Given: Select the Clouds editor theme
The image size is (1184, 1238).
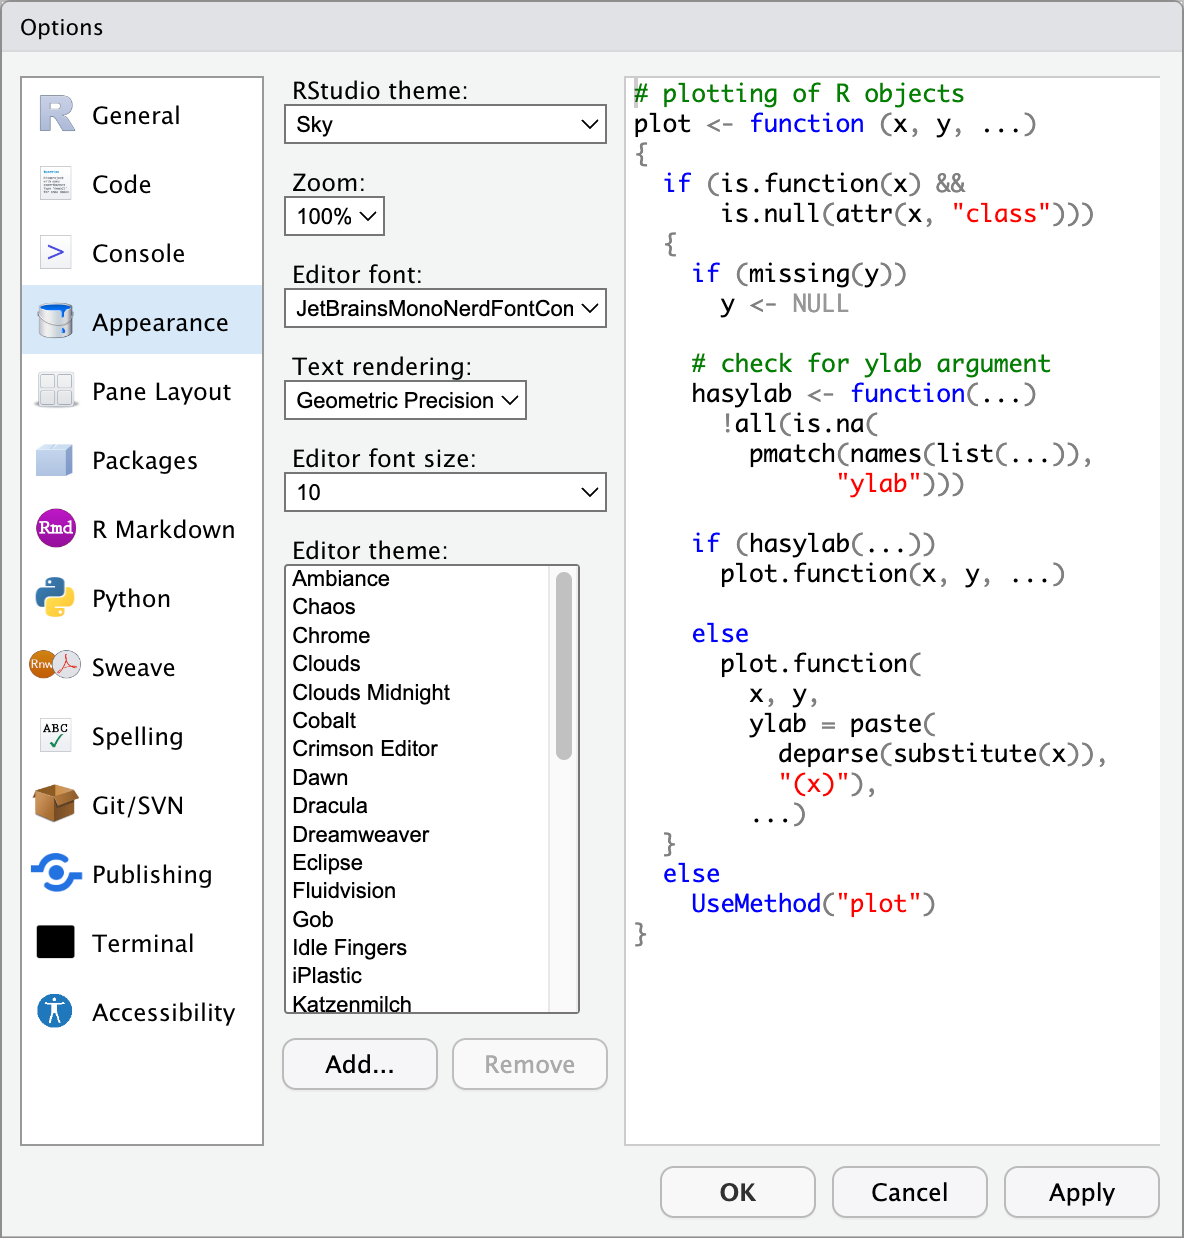Looking at the screenshot, I should coord(417,663).
